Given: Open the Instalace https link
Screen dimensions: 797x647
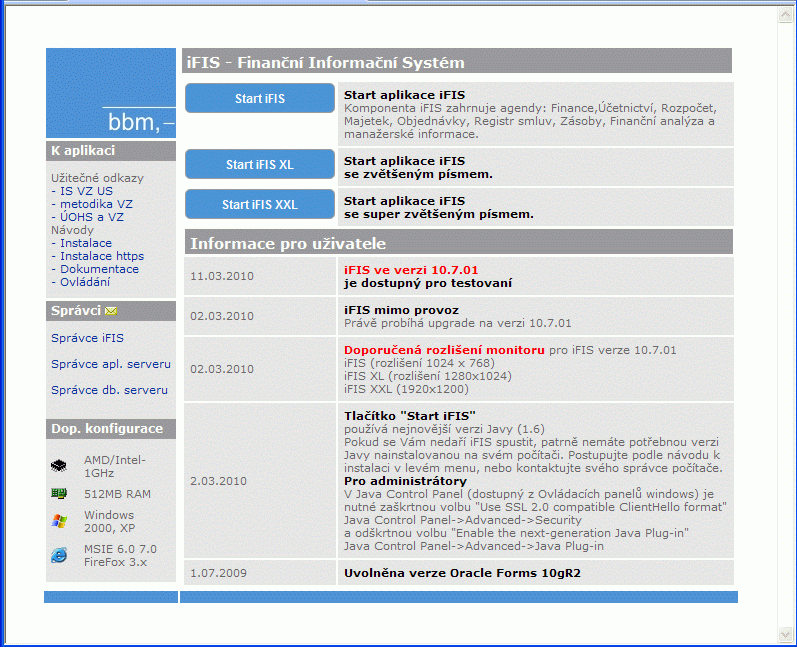Looking at the screenshot, I should click(x=102, y=256).
